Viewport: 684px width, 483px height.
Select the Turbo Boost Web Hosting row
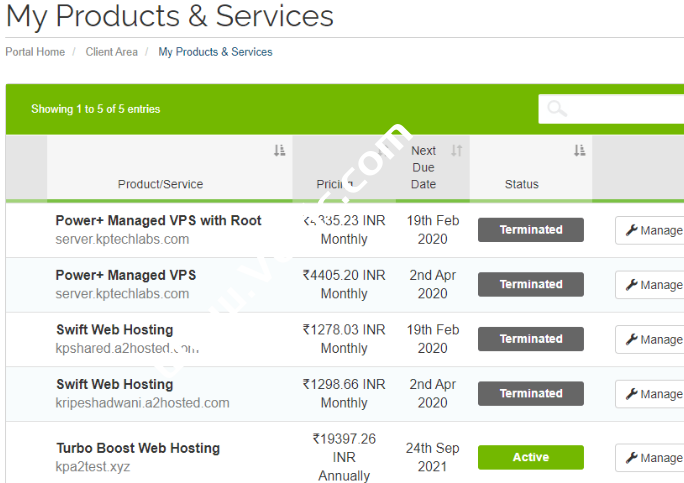click(138, 448)
